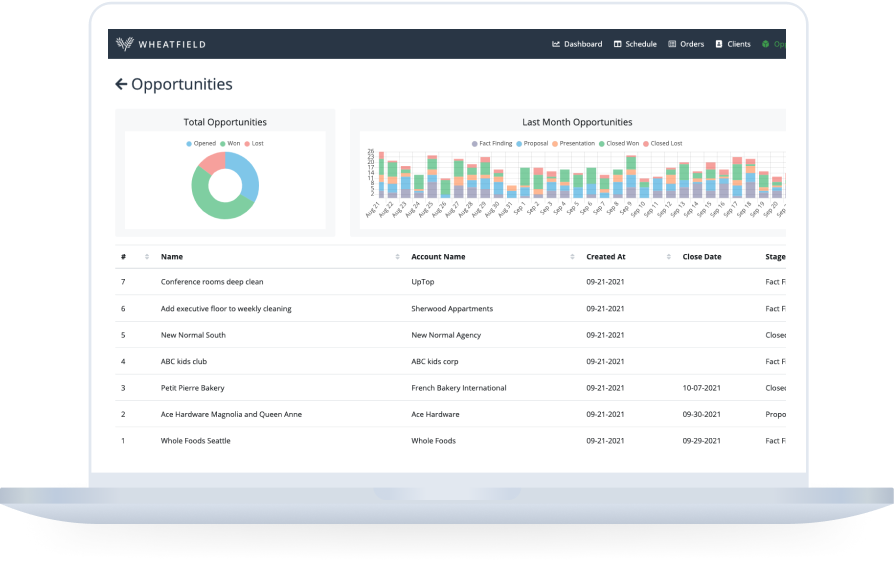
Task: Open Add executive floor to weekly cleaning
Action: coord(226,309)
